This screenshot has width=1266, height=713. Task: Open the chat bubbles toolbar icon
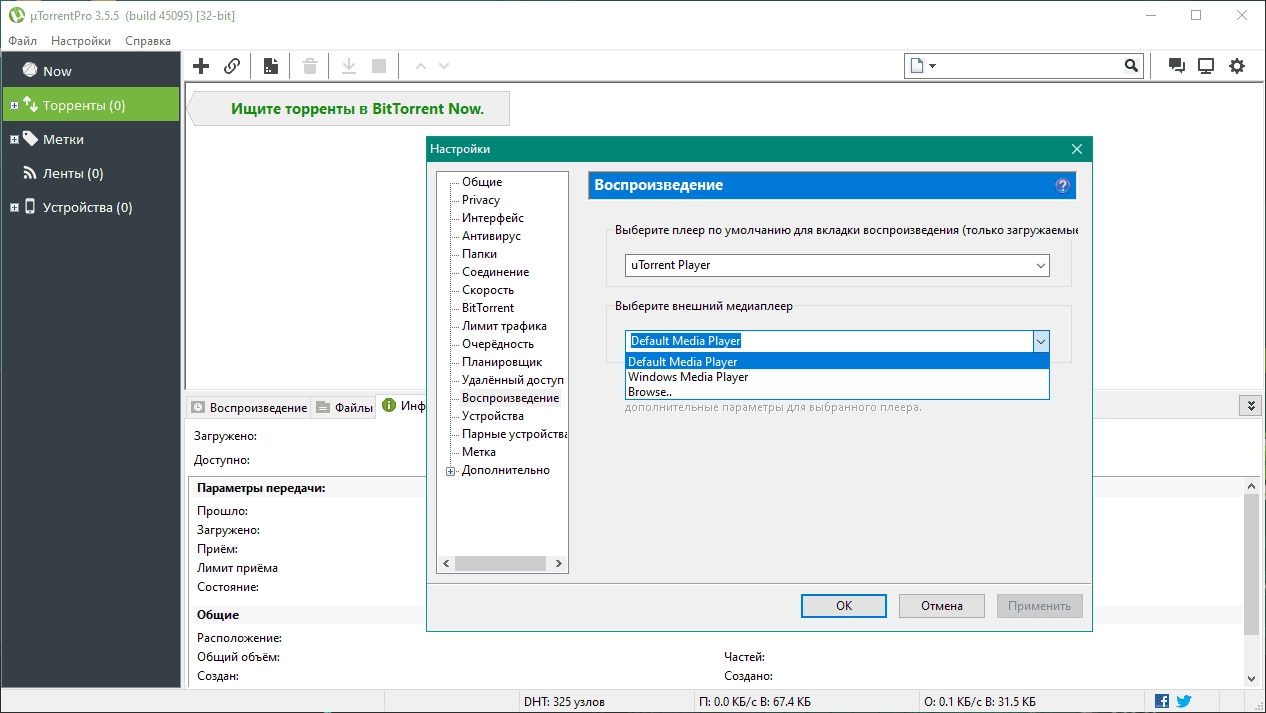(x=1177, y=66)
